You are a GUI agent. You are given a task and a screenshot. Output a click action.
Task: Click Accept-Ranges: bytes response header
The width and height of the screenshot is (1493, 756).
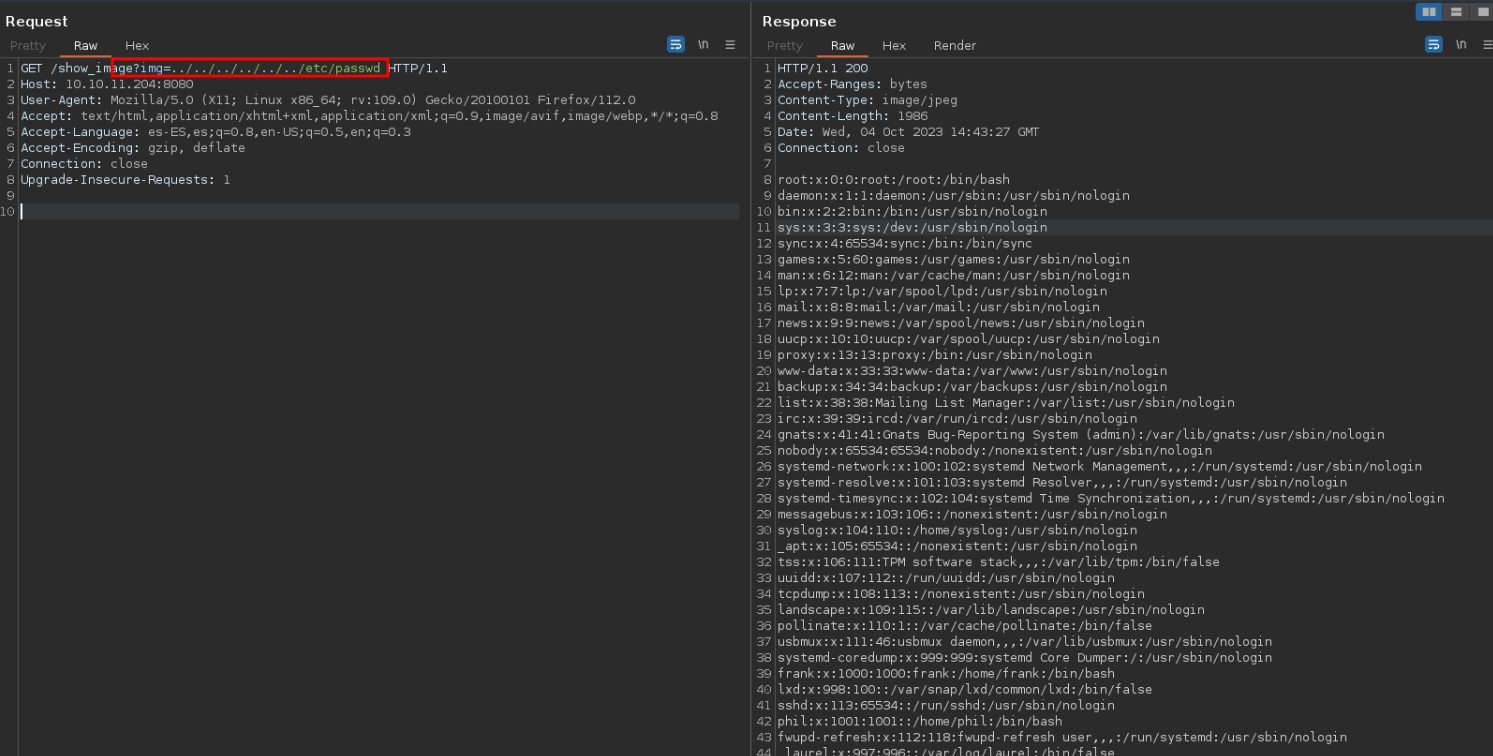852,84
